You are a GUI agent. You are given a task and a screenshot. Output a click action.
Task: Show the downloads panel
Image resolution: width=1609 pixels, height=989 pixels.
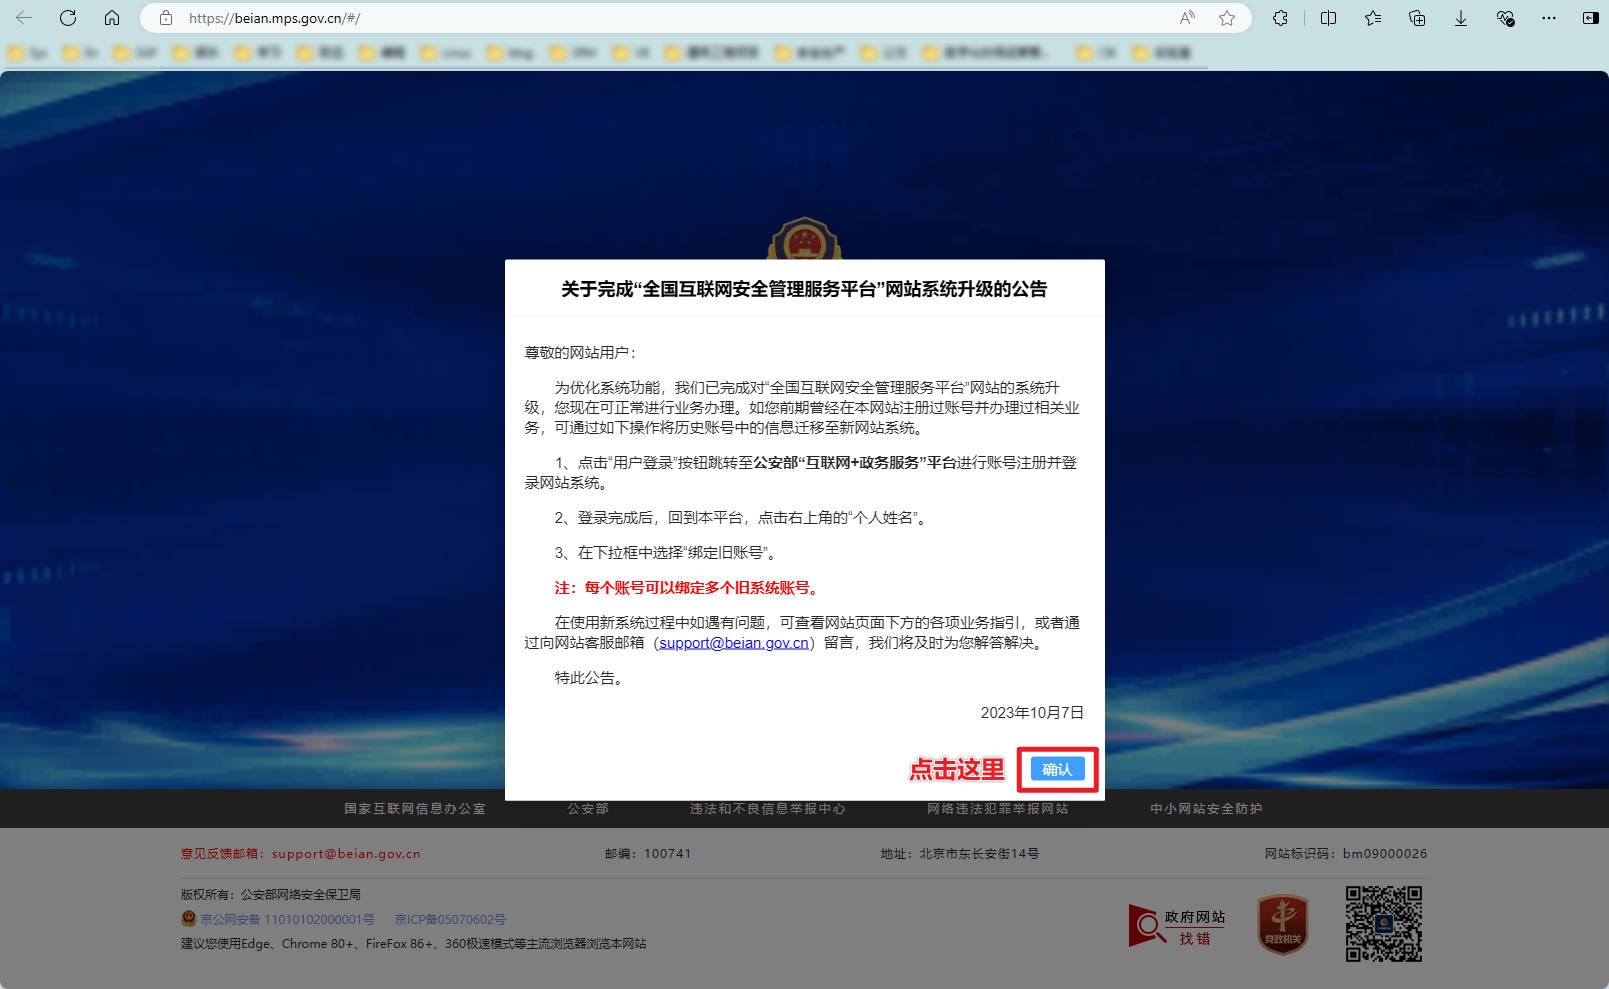coord(1461,18)
